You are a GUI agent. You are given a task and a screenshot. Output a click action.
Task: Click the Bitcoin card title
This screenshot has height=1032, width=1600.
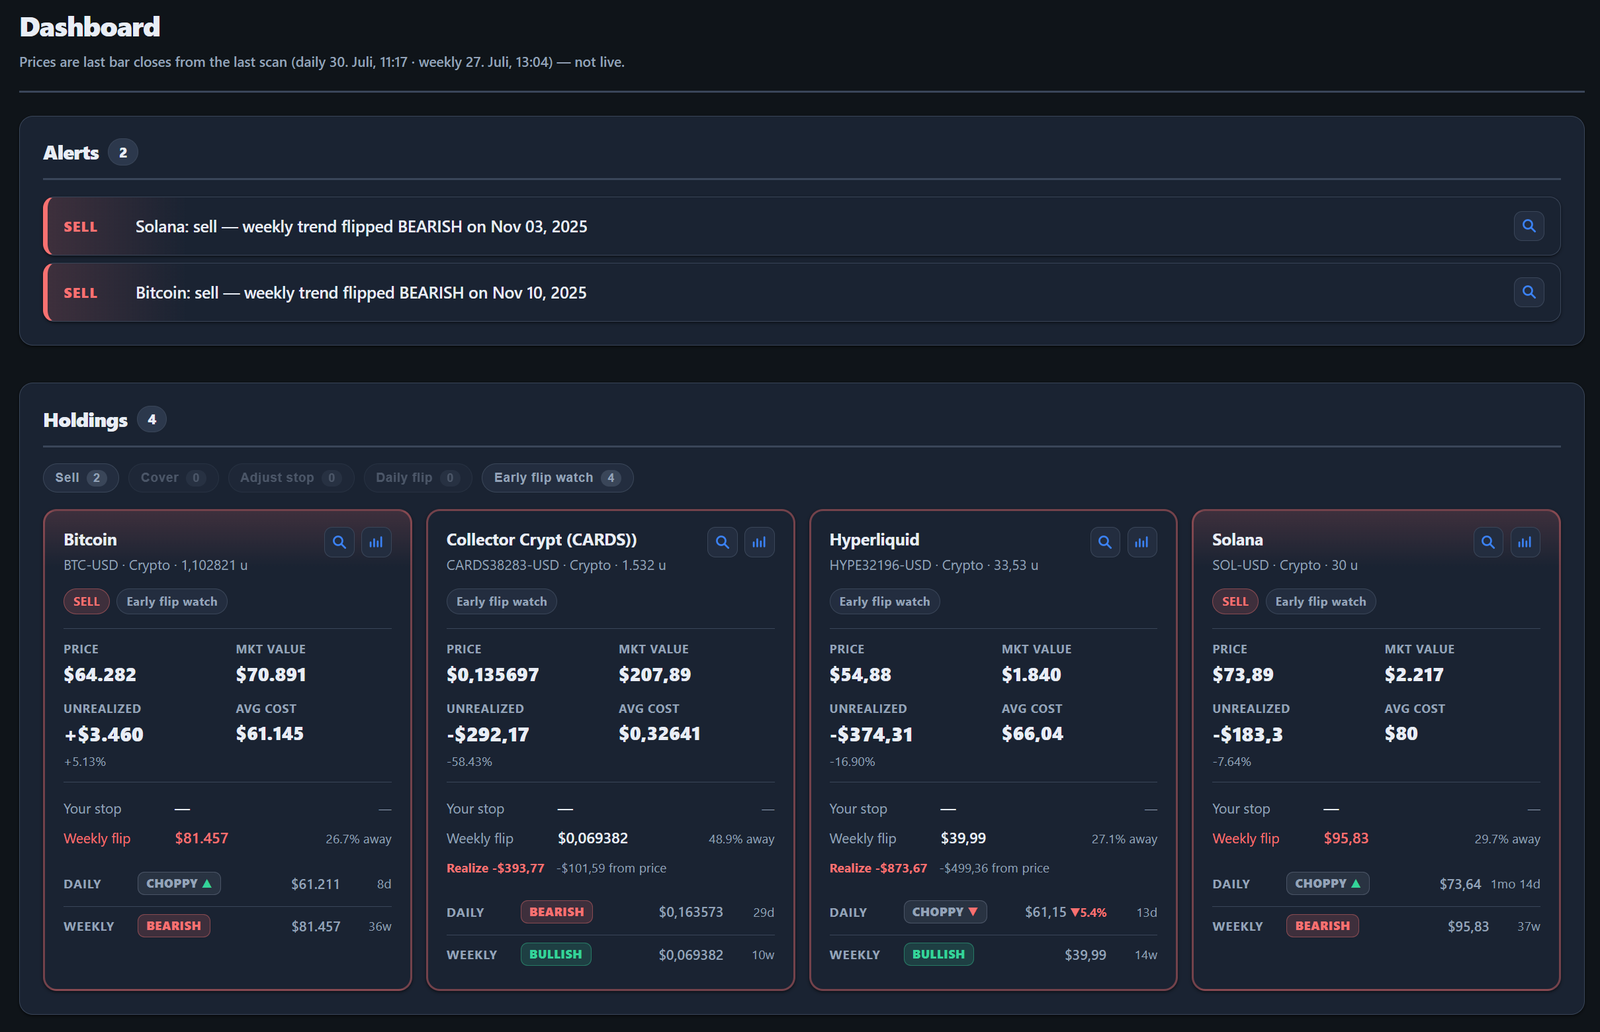(90, 540)
